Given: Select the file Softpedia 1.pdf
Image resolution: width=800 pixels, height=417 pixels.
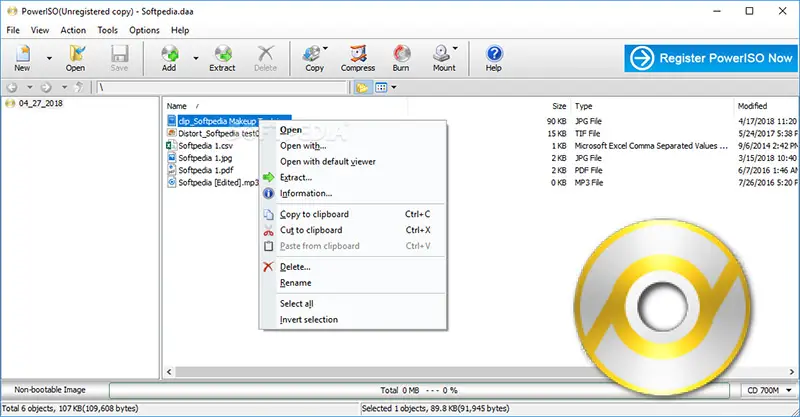Looking at the screenshot, I should (206, 170).
